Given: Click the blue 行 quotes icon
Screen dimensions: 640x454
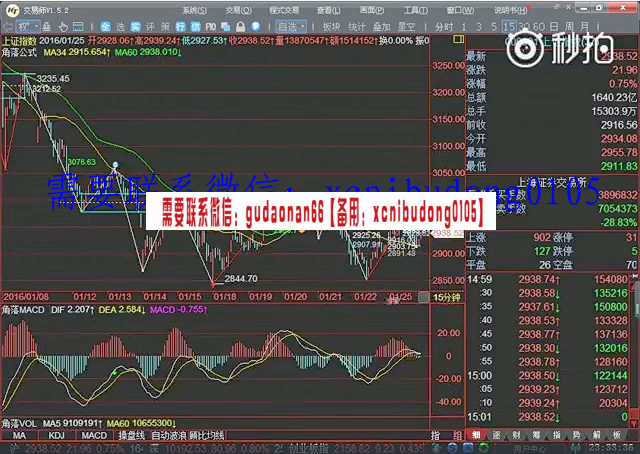Looking at the screenshot, I should tap(180, 27).
